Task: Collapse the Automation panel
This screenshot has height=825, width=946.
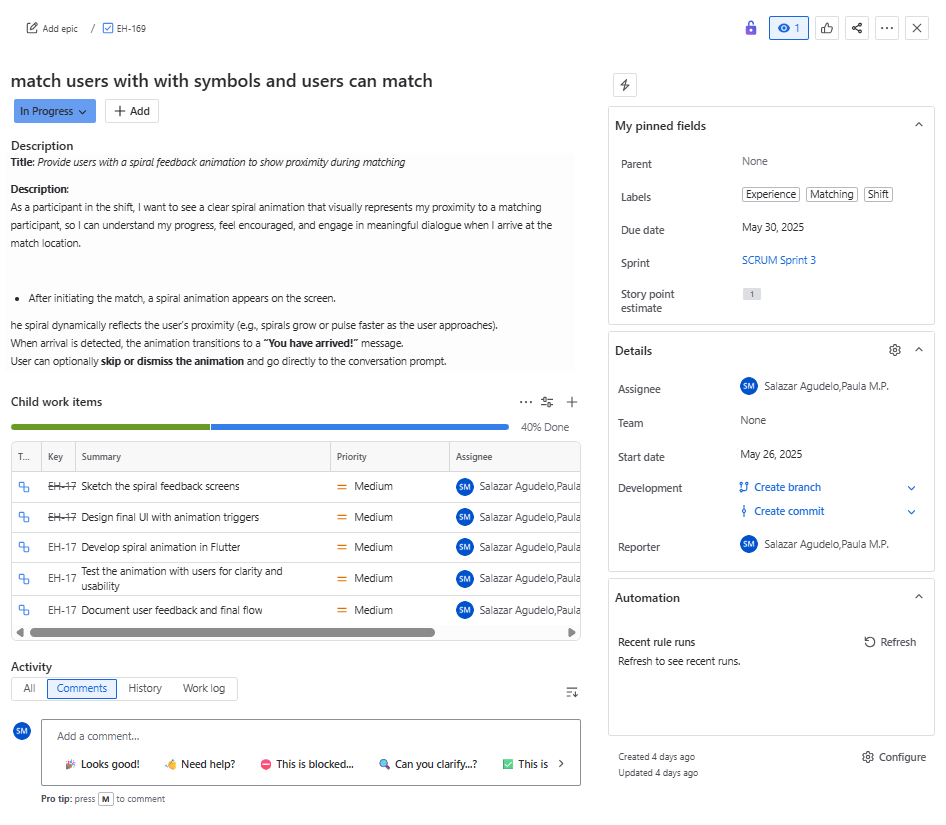Action: 918,597
